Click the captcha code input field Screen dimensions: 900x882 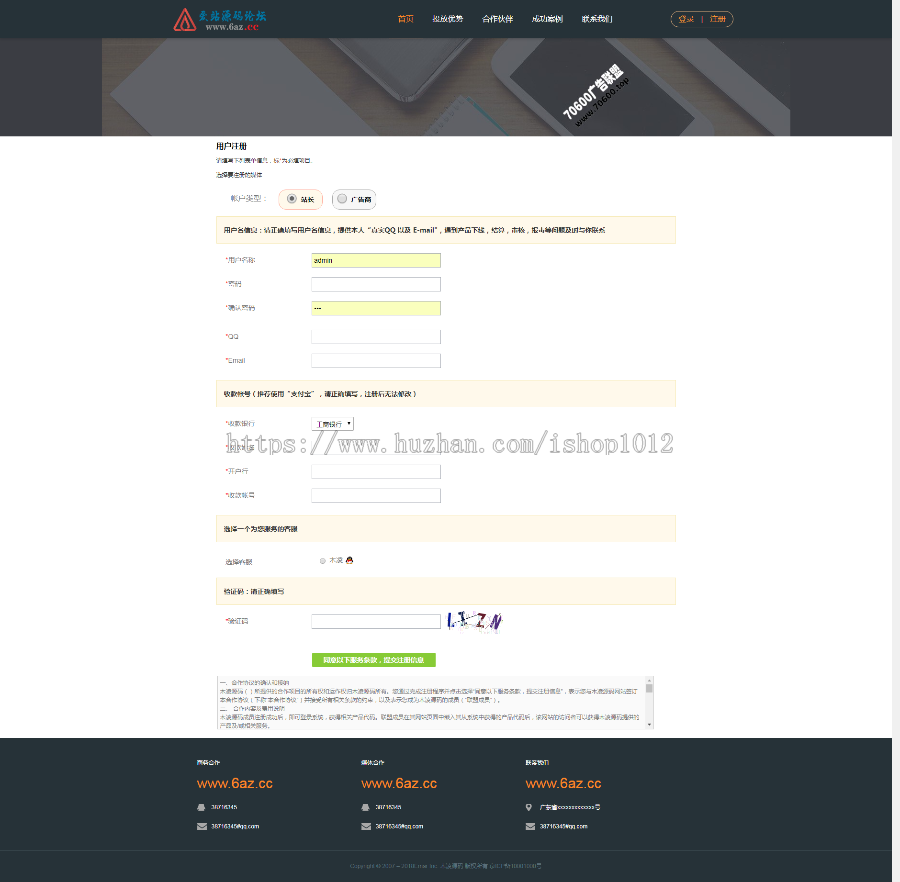[x=376, y=621]
